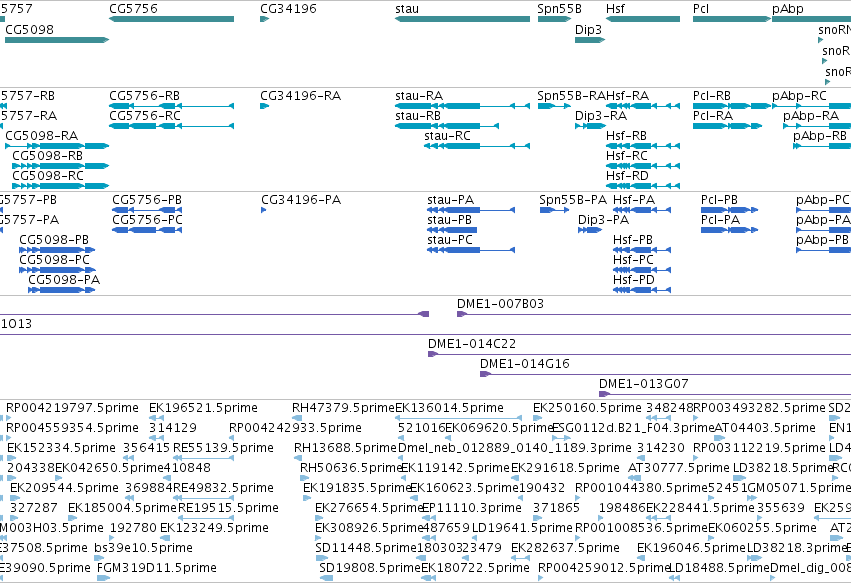This screenshot has width=851, height=583.
Task: Open EST SD19808.5prime
Action: (x=370, y=568)
